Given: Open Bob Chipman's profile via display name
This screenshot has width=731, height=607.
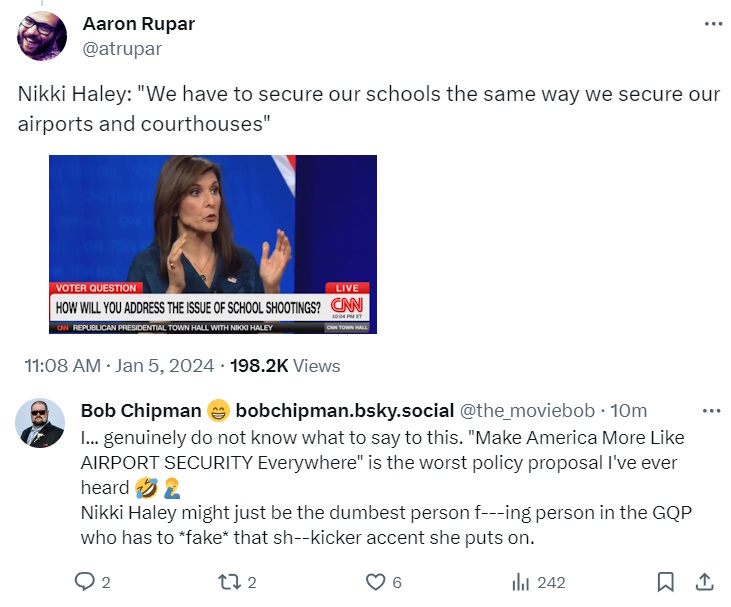Looking at the screenshot, I should coord(140,411).
